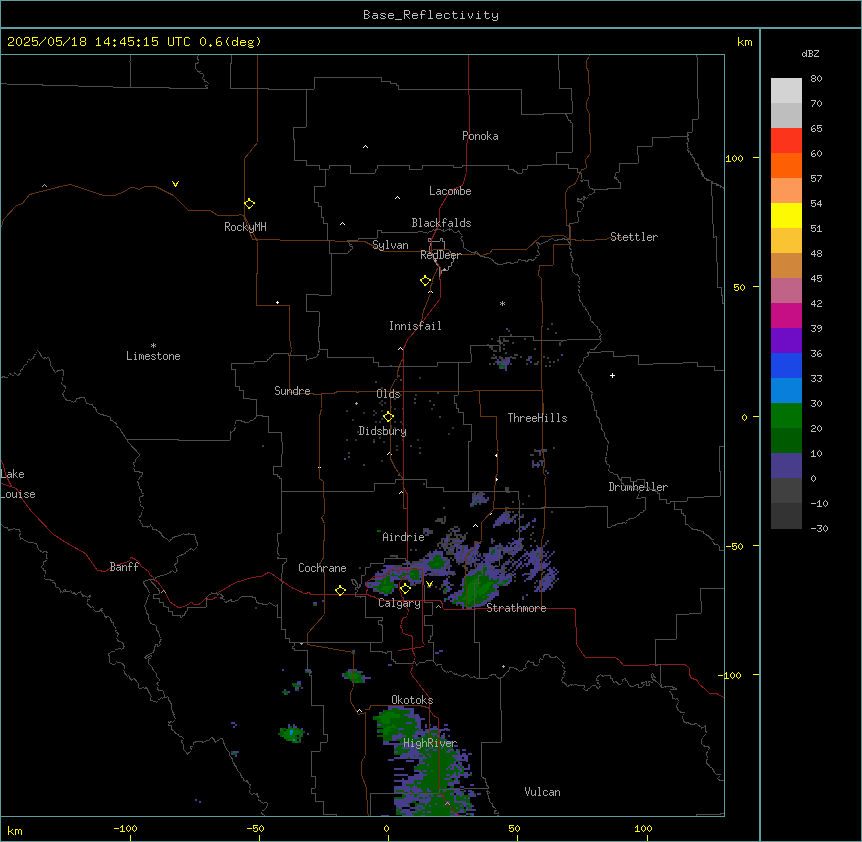The height and width of the screenshot is (842, 862).
Task: Click the Vulcan city label
Action: coord(542,792)
